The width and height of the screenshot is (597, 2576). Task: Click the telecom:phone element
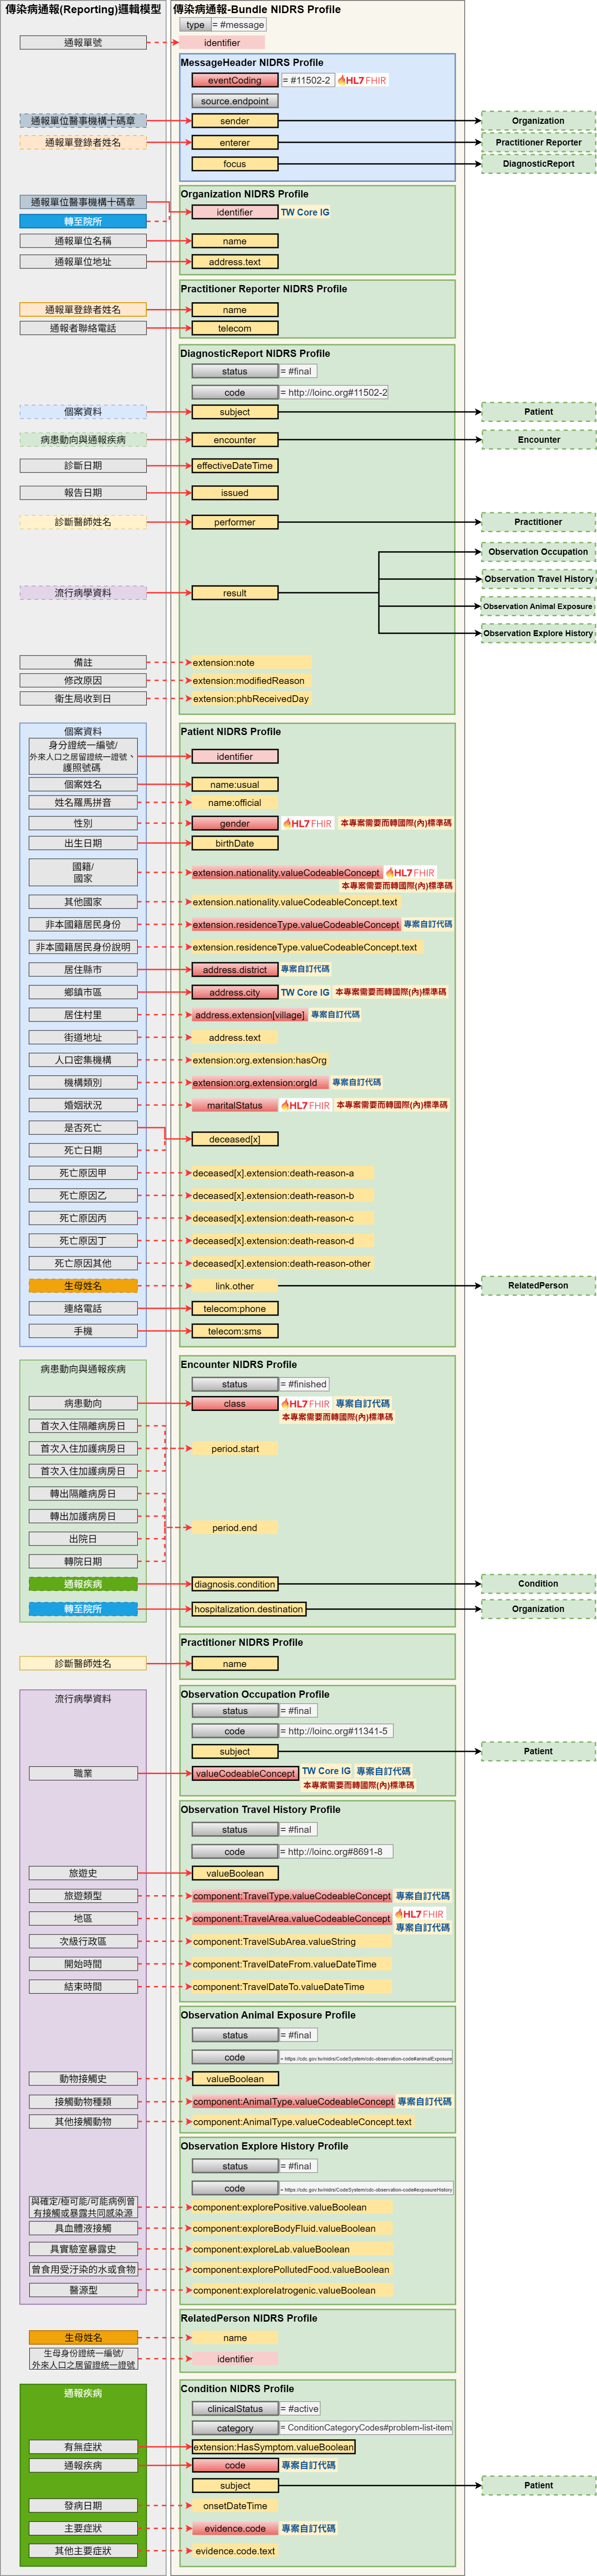click(x=235, y=1308)
